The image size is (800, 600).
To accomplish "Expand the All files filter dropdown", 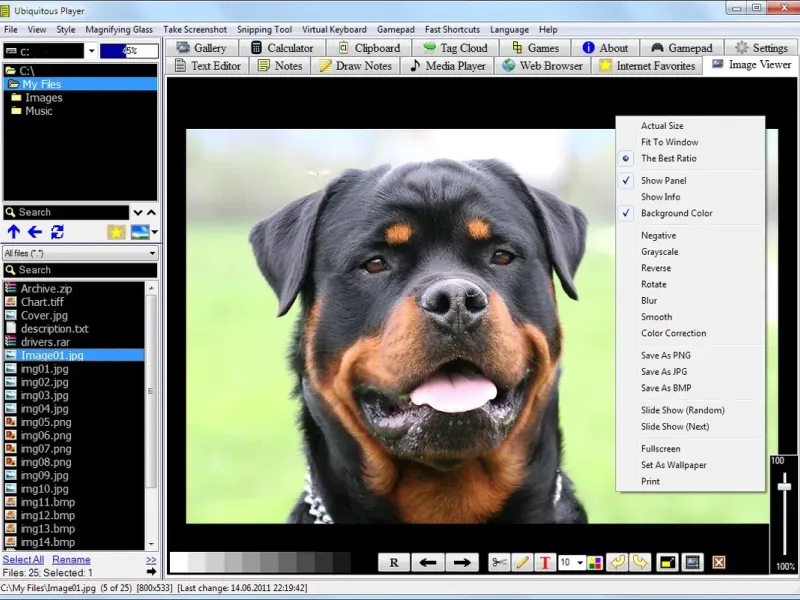I will (x=152, y=253).
